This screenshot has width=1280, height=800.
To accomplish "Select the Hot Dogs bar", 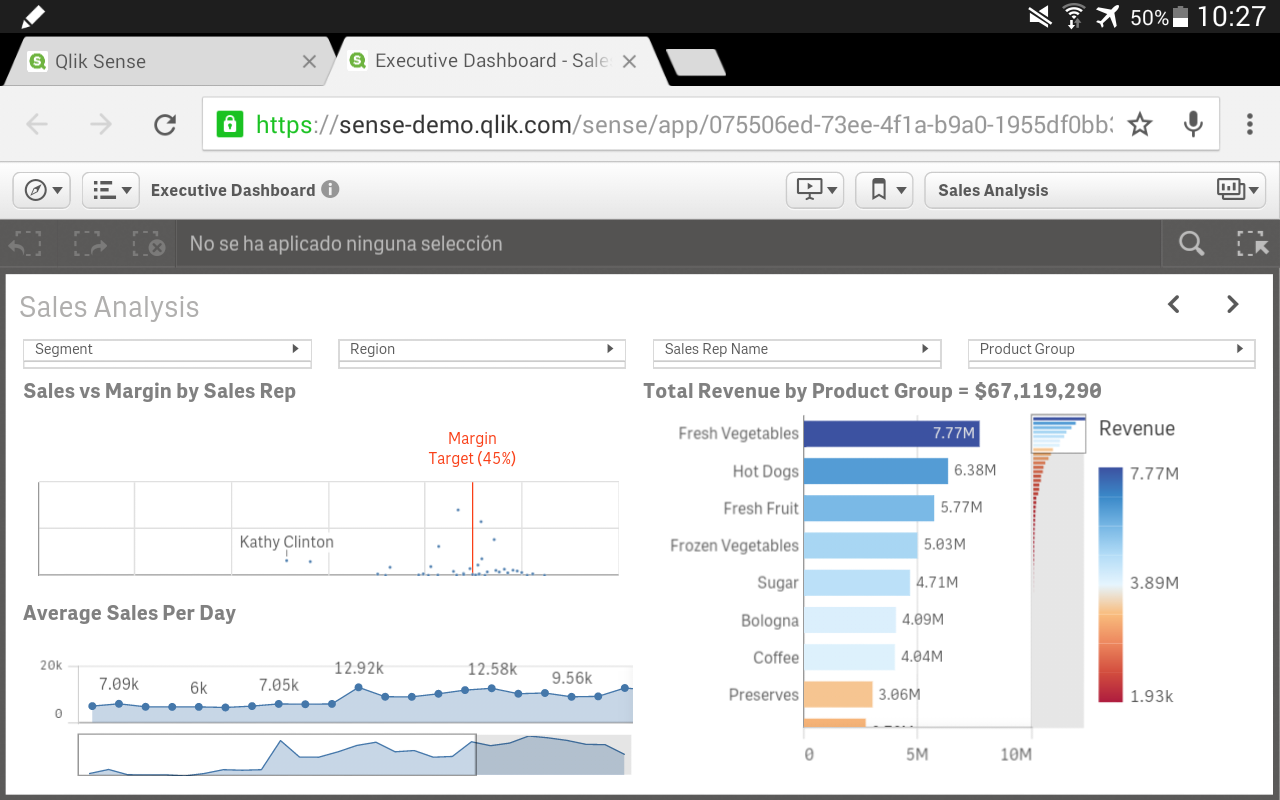I will 876,471.
